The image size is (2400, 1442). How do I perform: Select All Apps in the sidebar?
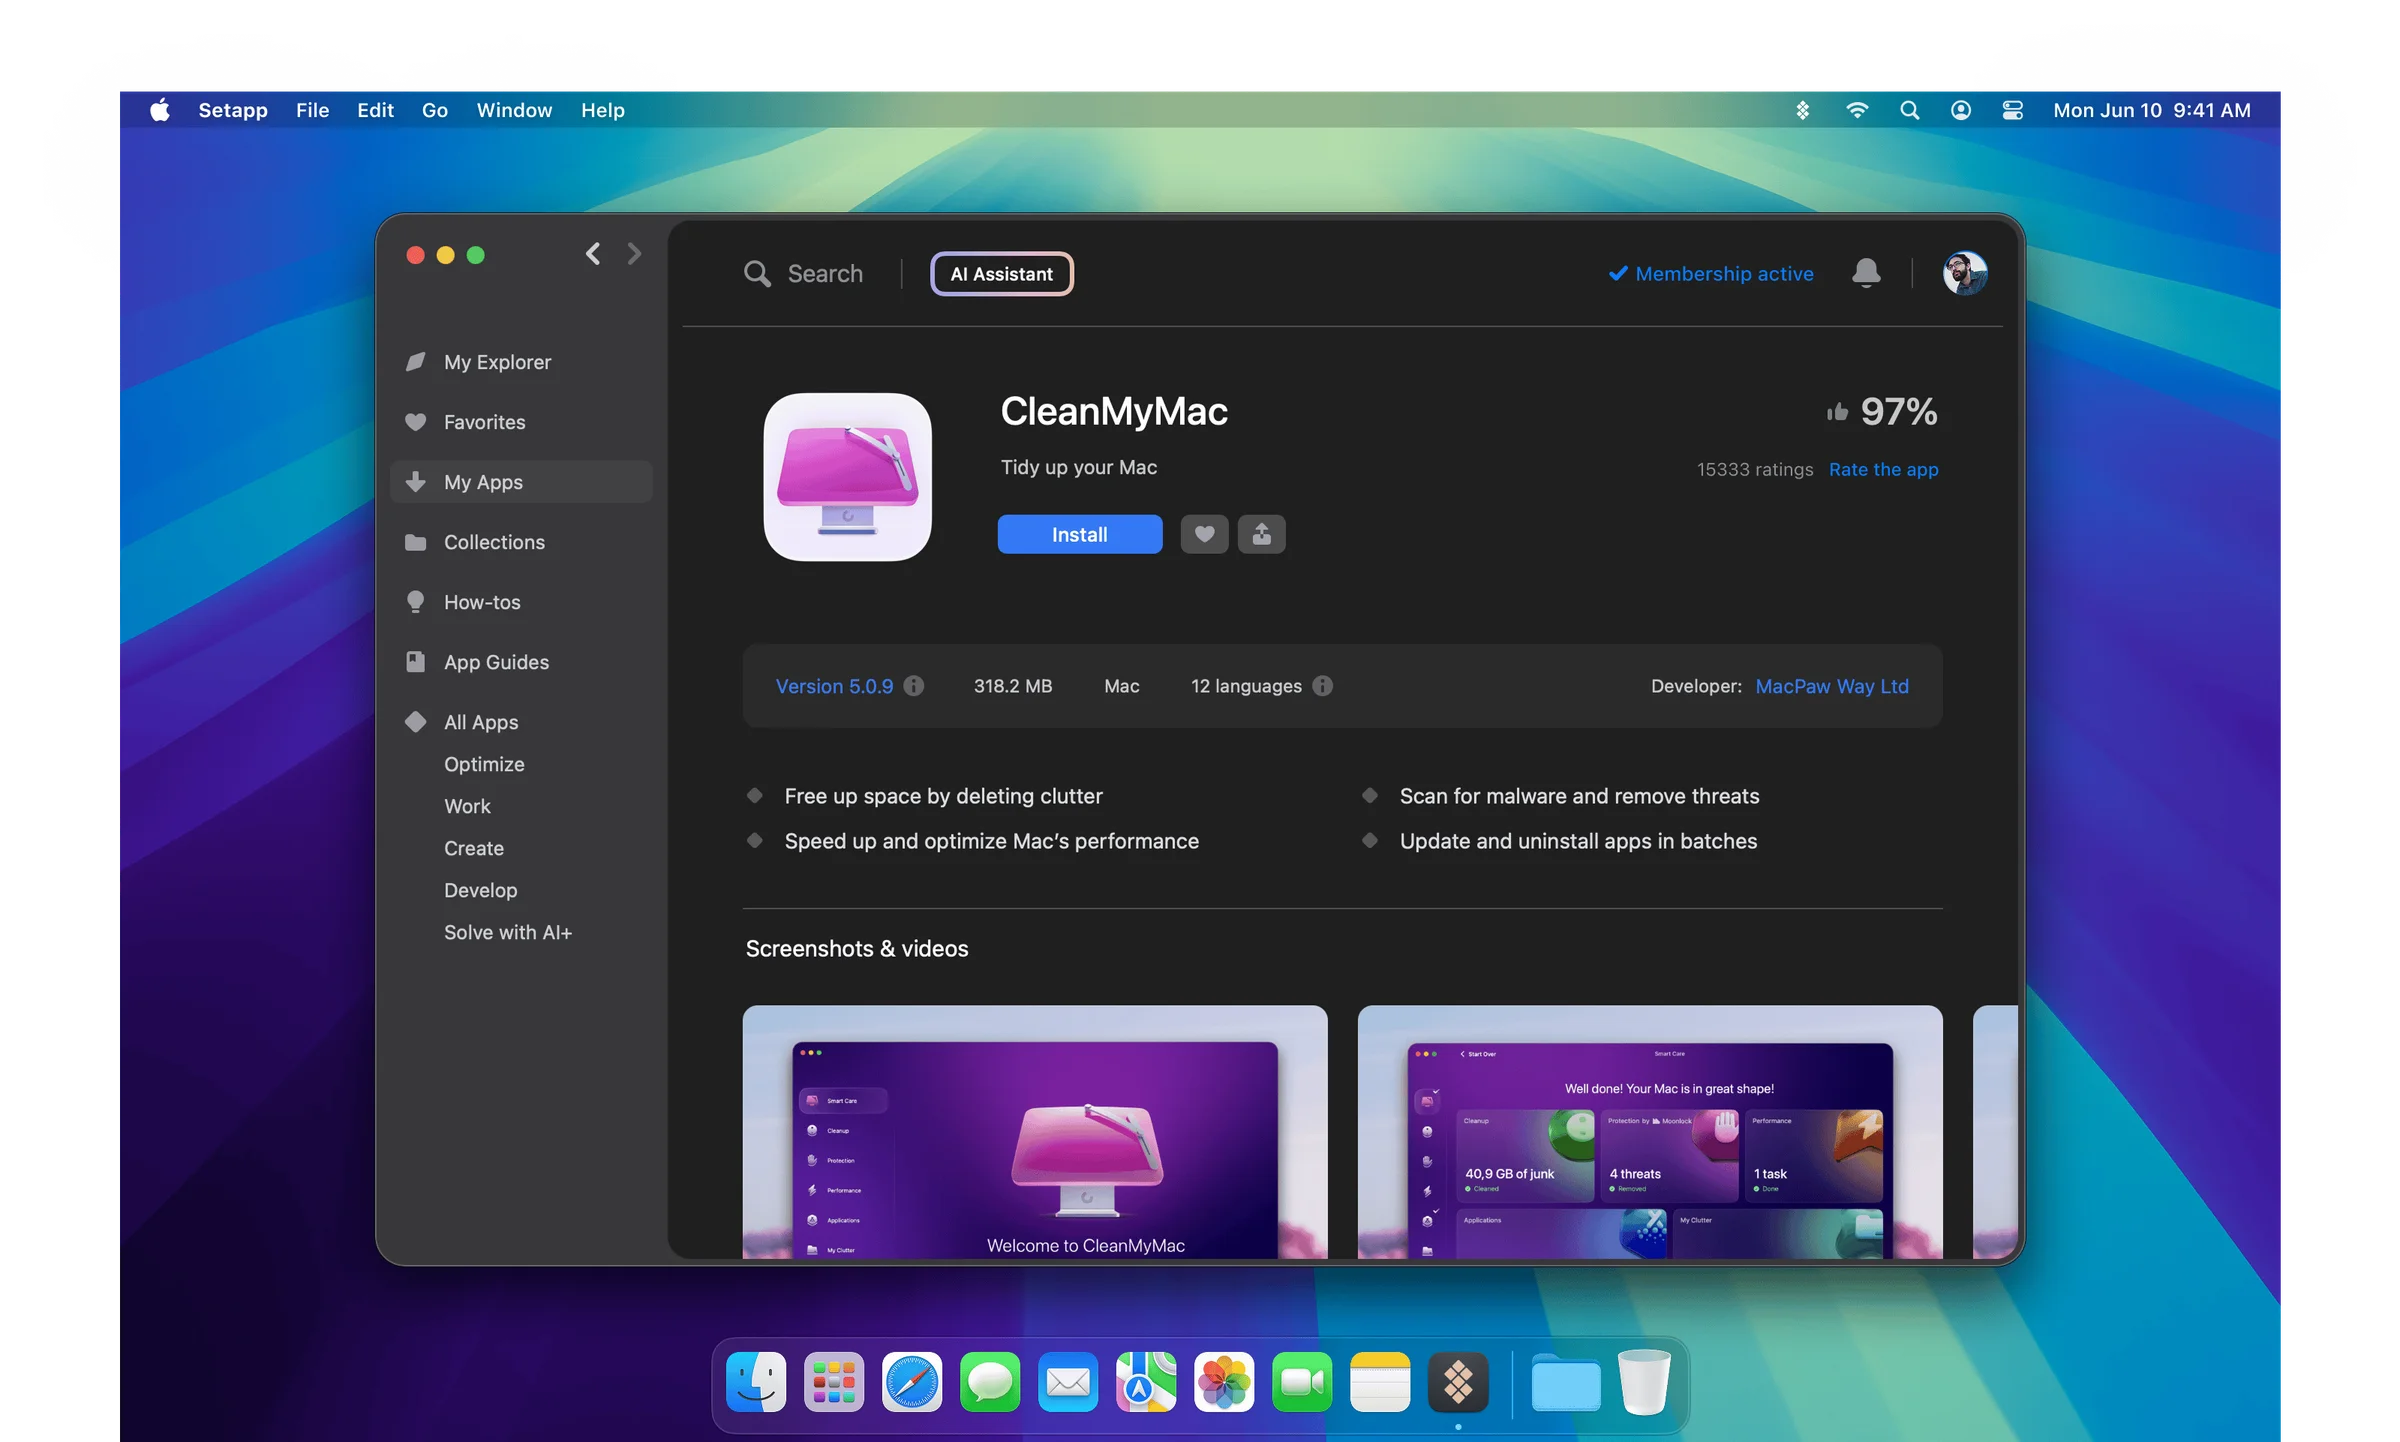pyautogui.click(x=521, y=722)
